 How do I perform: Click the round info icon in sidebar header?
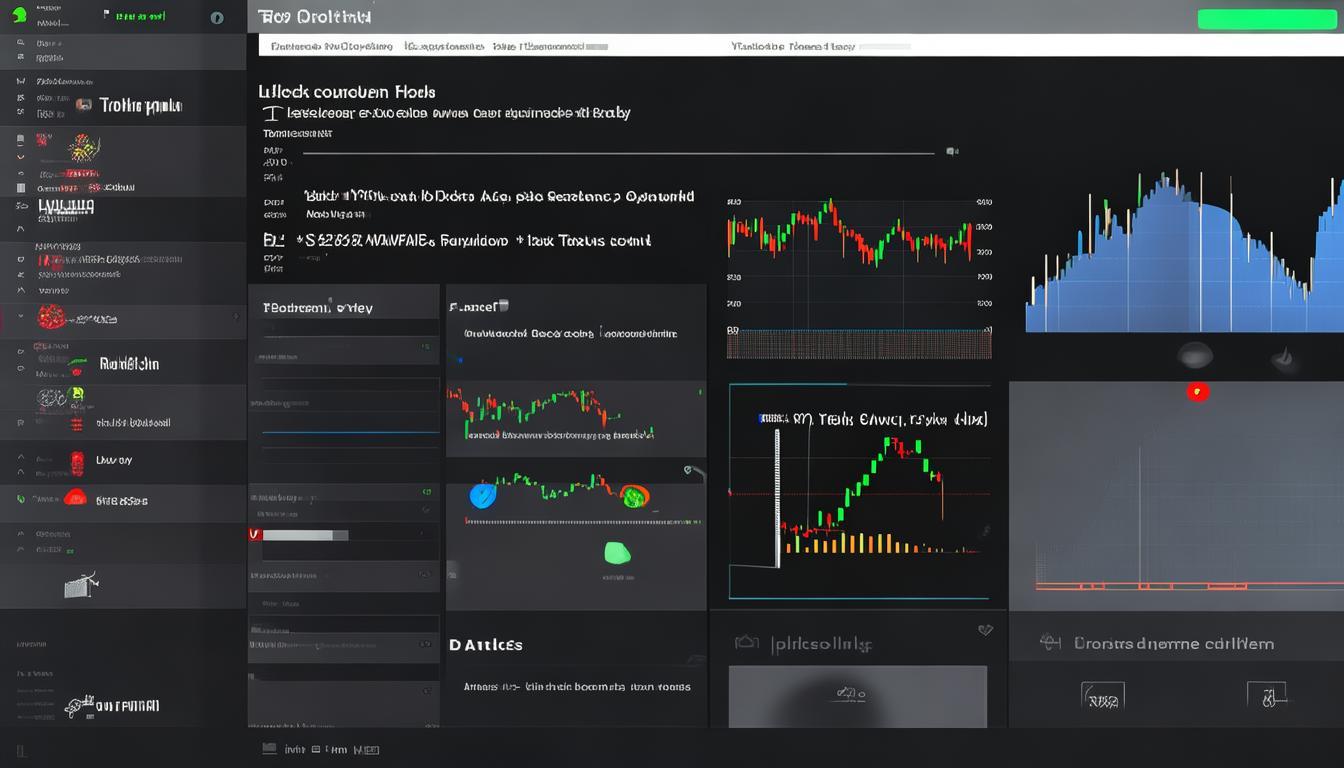tap(217, 18)
